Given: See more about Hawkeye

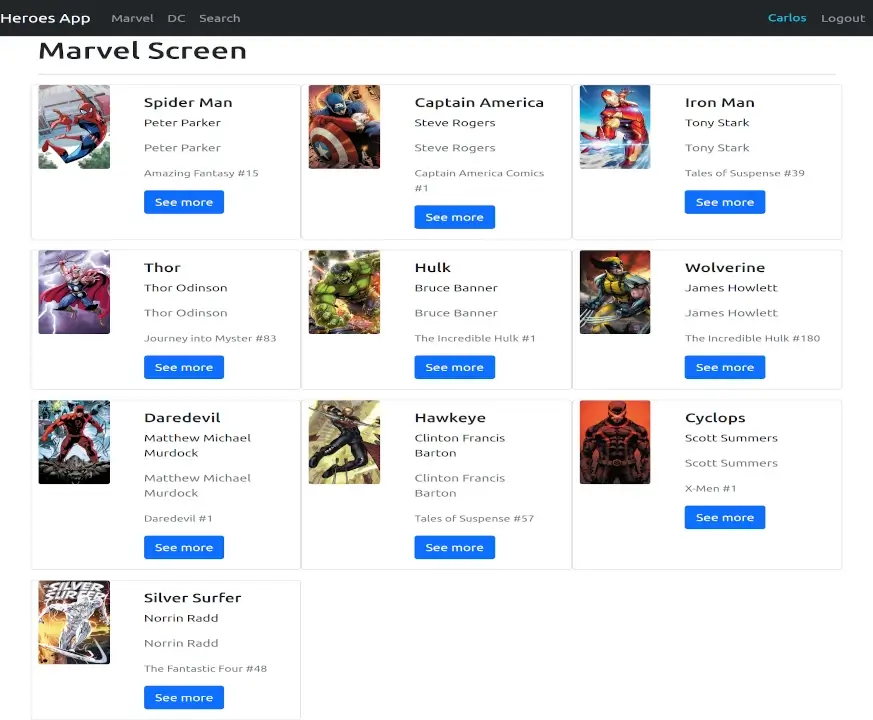Looking at the screenshot, I should tap(454, 547).
